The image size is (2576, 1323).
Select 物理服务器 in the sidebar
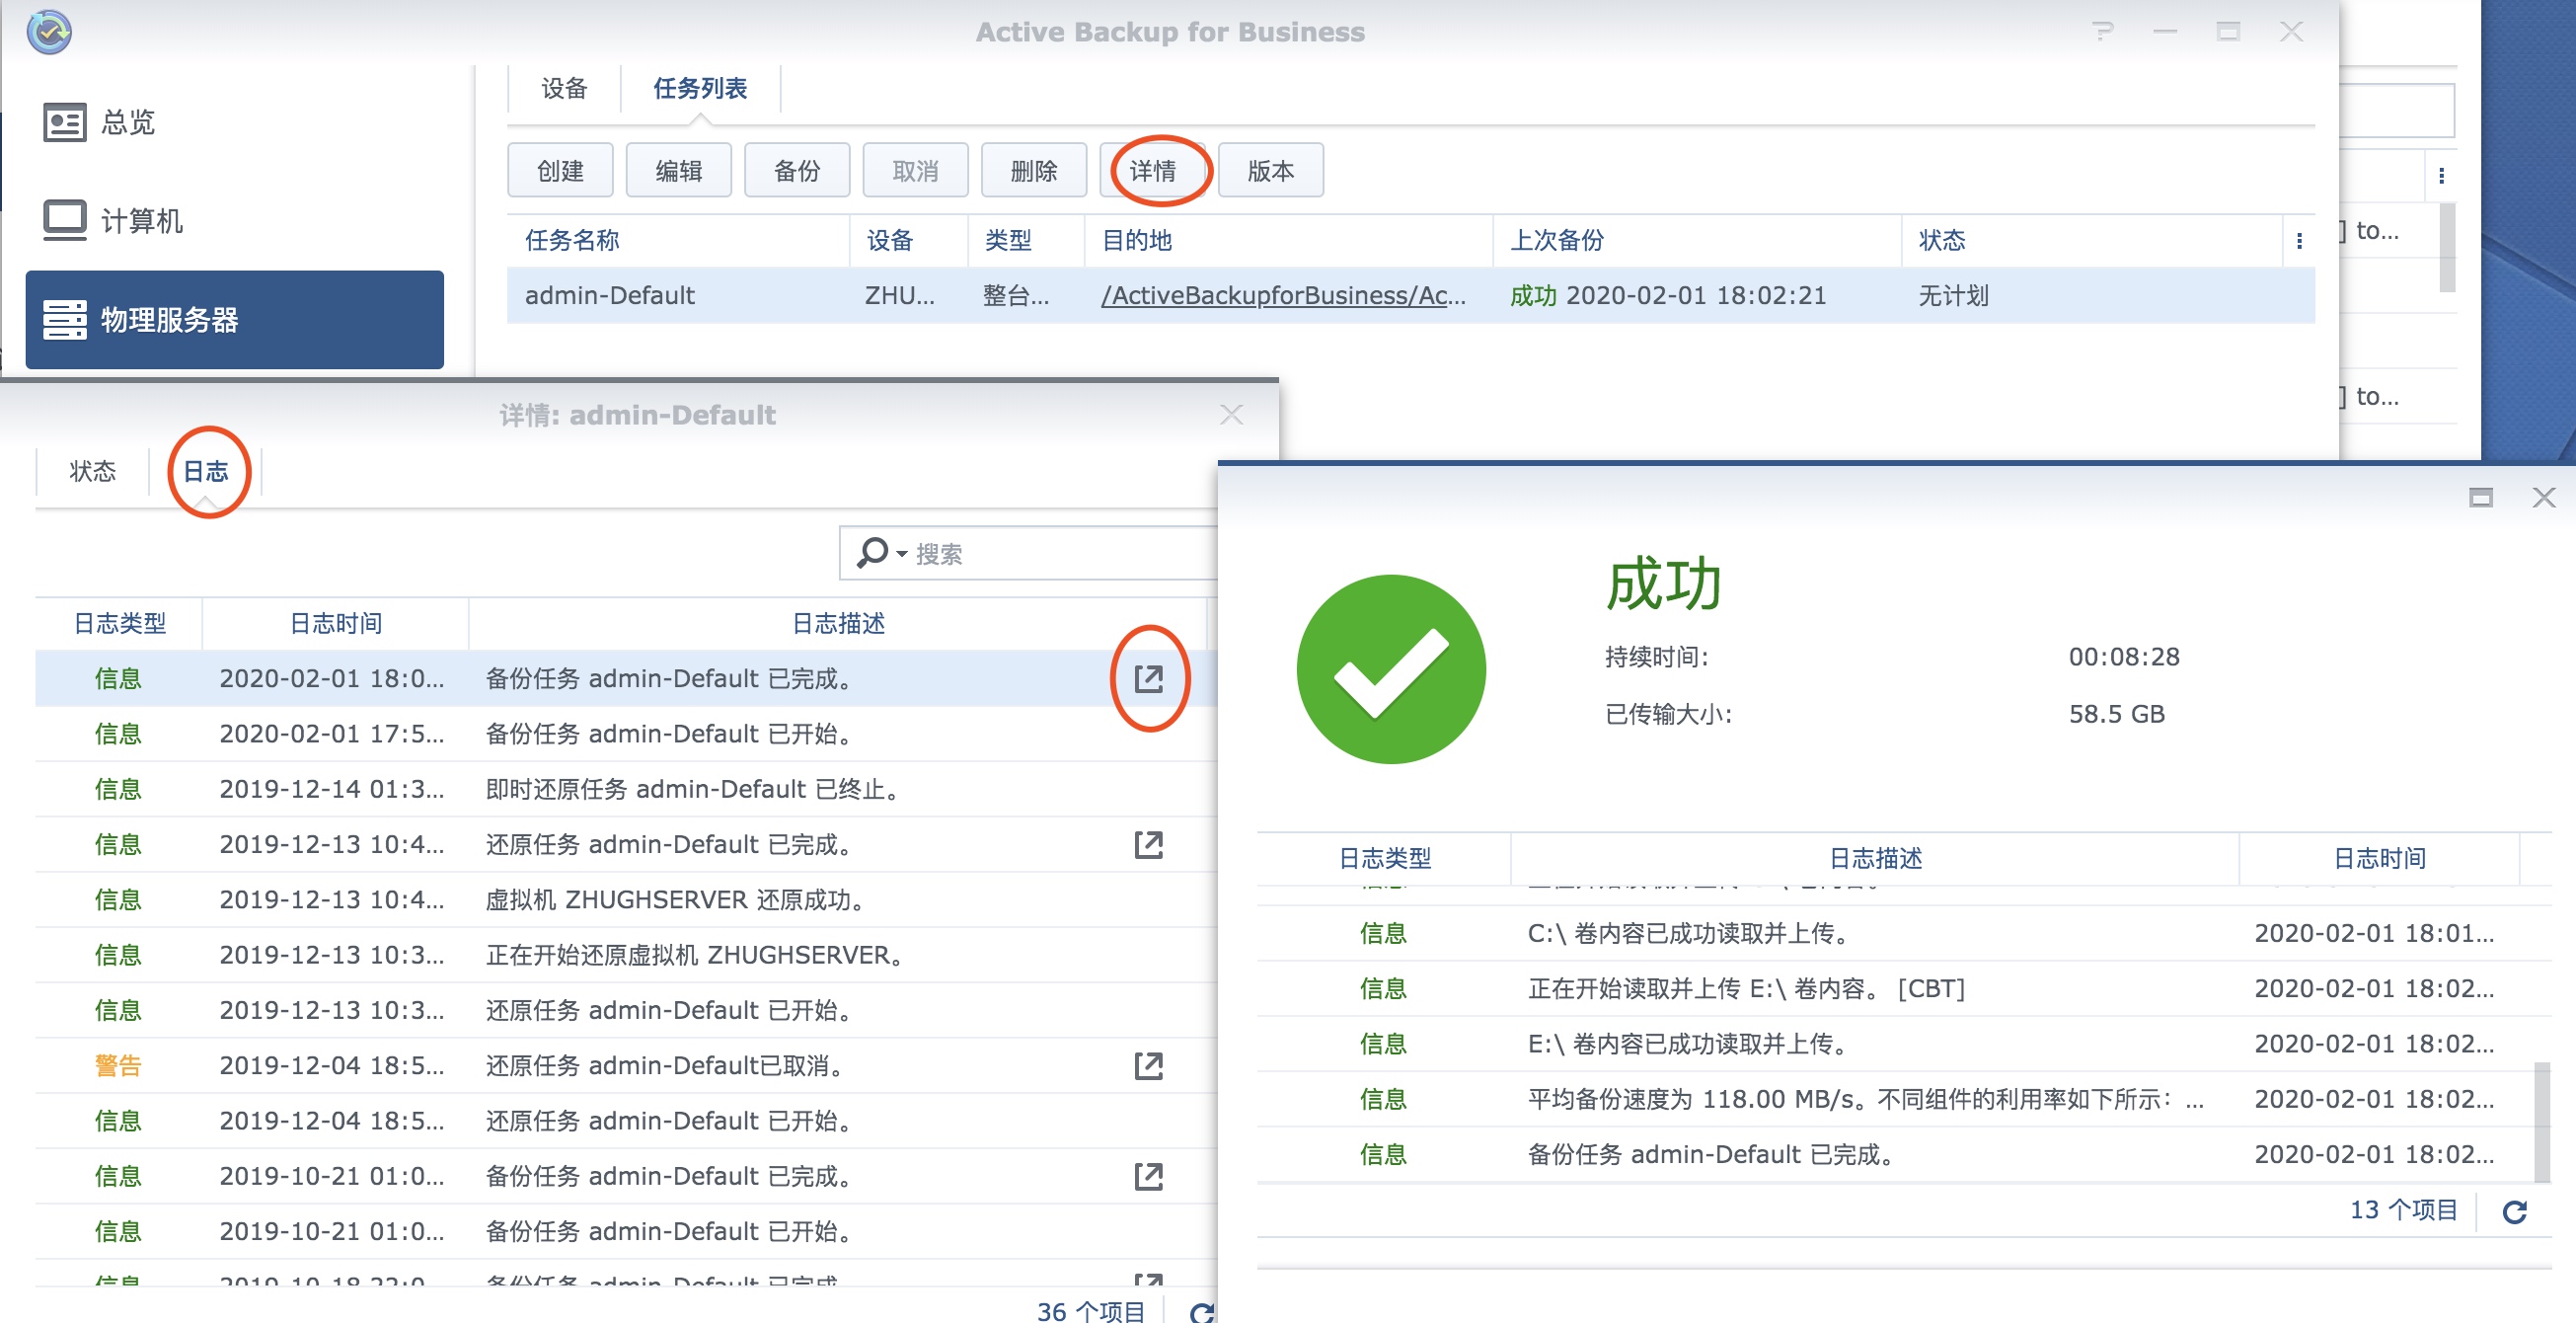[x=234, y=320]
